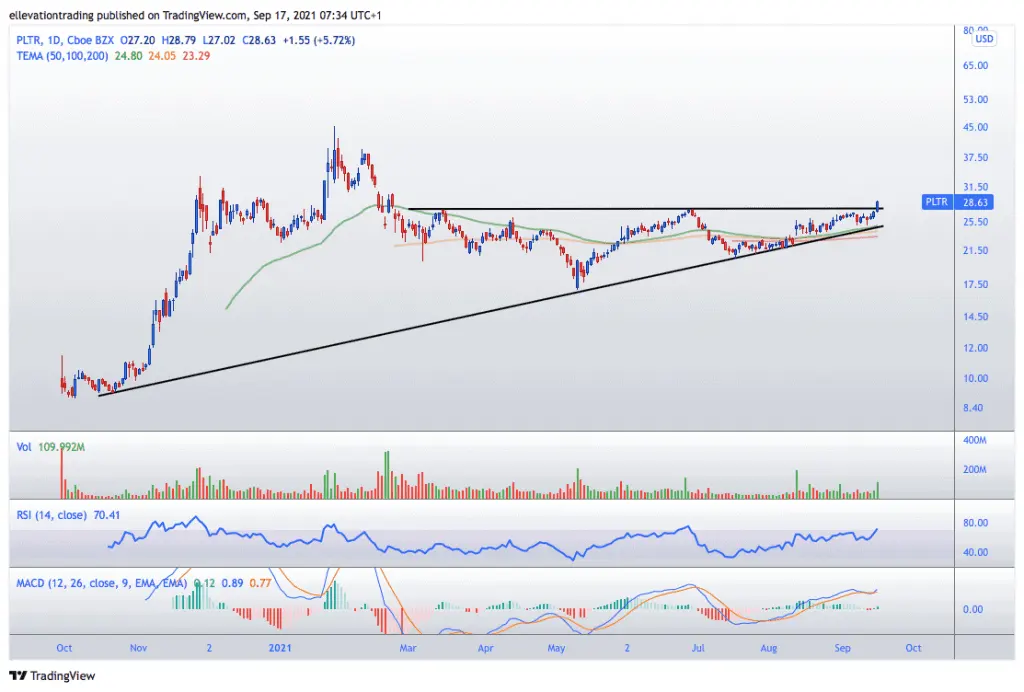Image resolution: width=1024 pixels, height=692 pixels.
Task: Click the 14.50 price axis label
Action: click(x=975, y=317)
